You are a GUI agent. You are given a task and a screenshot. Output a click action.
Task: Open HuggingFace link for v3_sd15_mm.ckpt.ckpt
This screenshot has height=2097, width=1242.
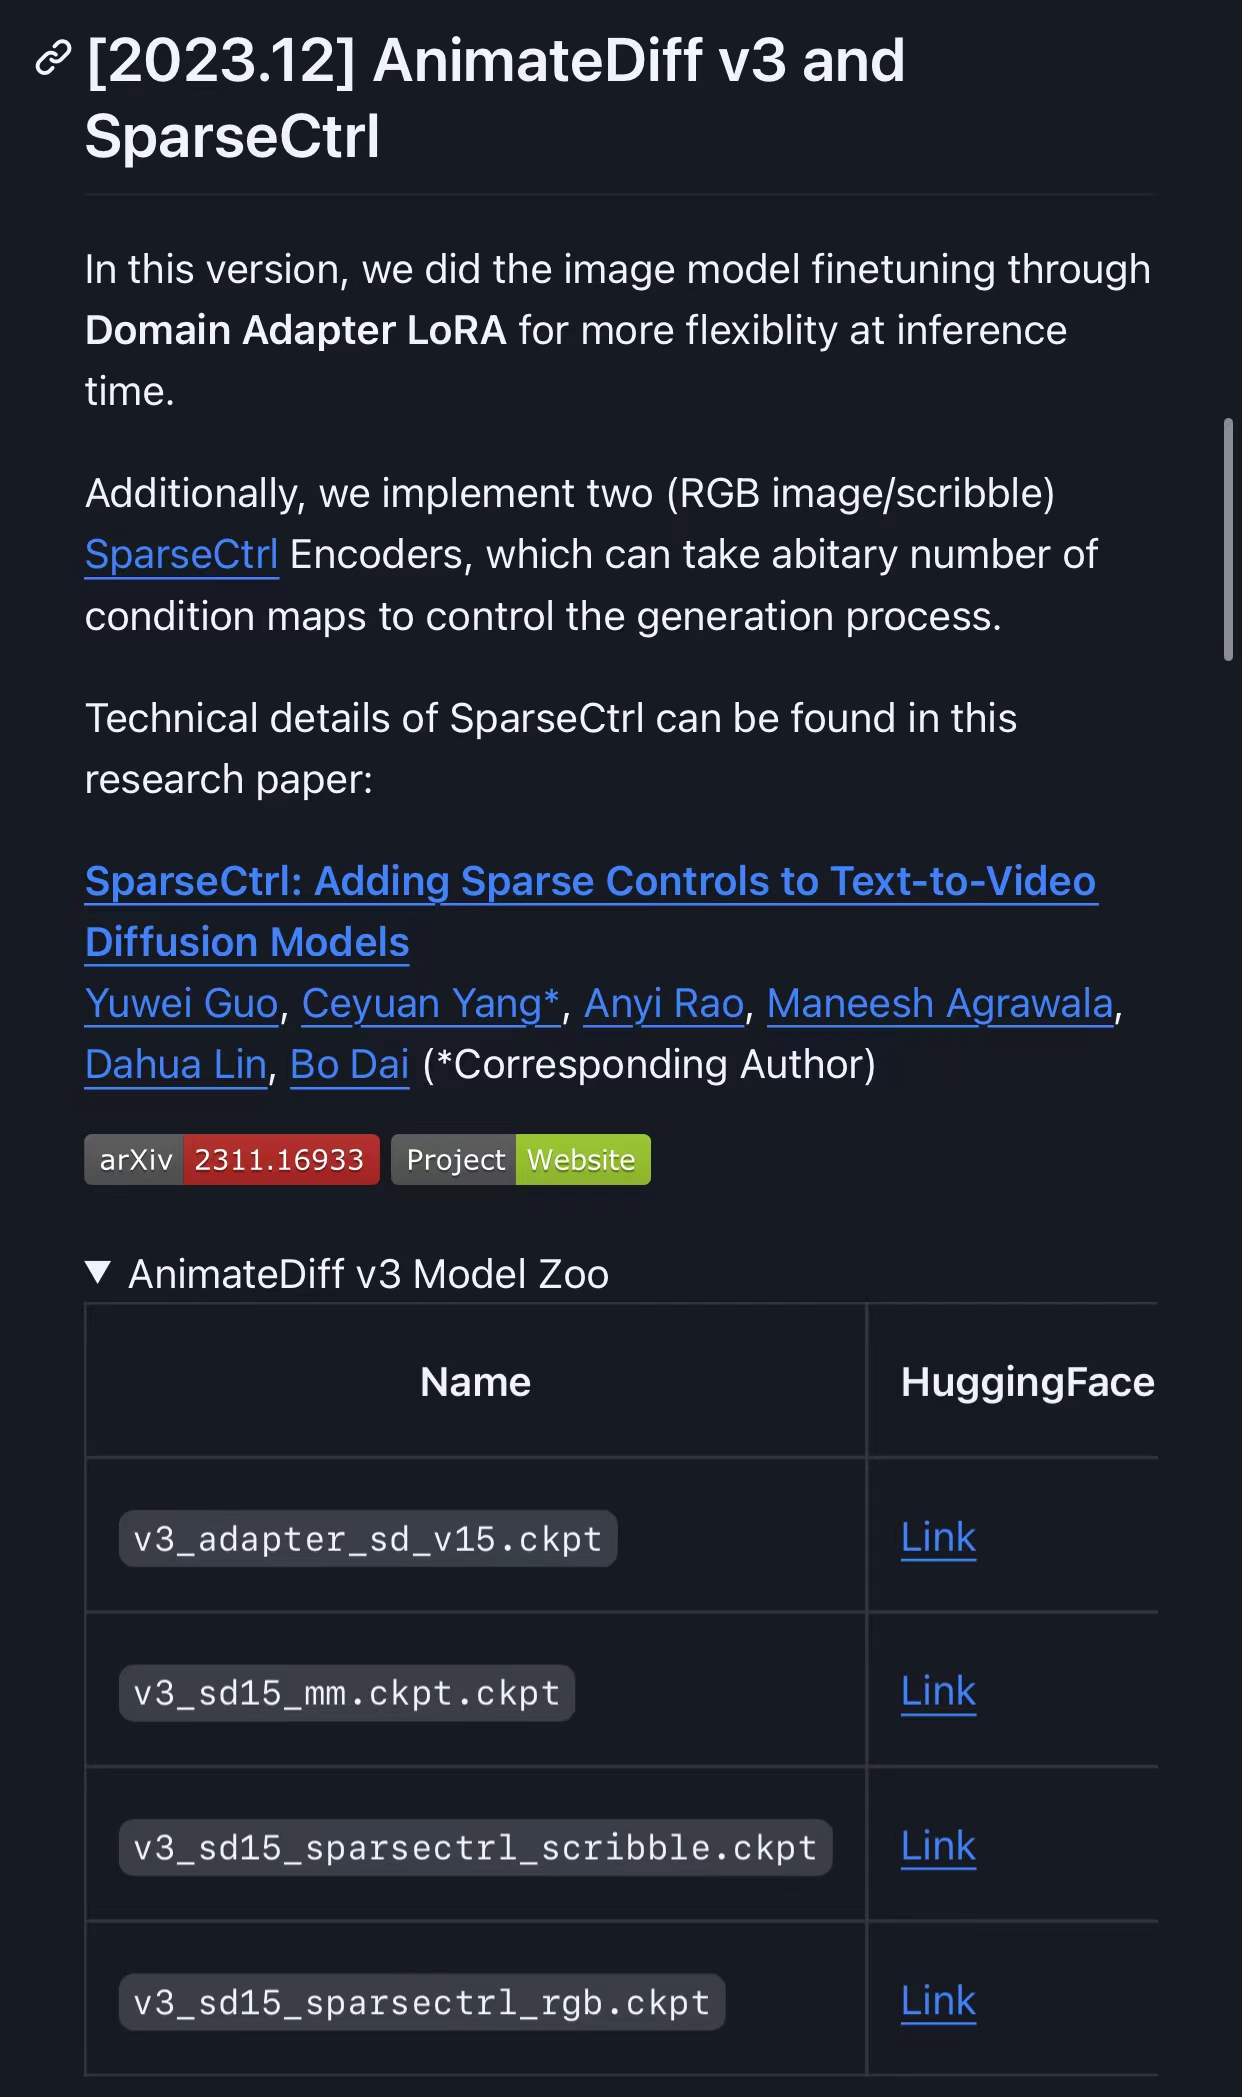938,1691
